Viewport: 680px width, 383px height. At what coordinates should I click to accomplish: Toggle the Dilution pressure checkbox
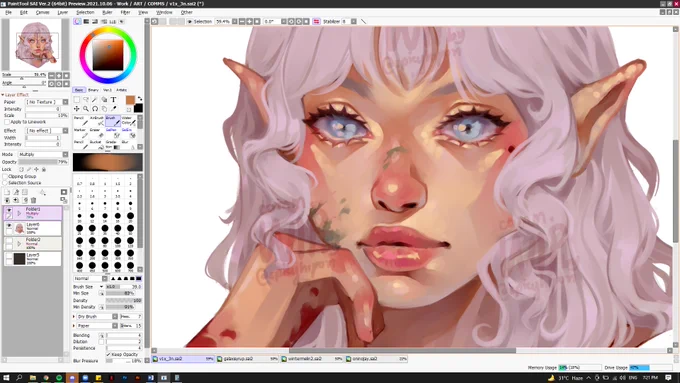101,342
